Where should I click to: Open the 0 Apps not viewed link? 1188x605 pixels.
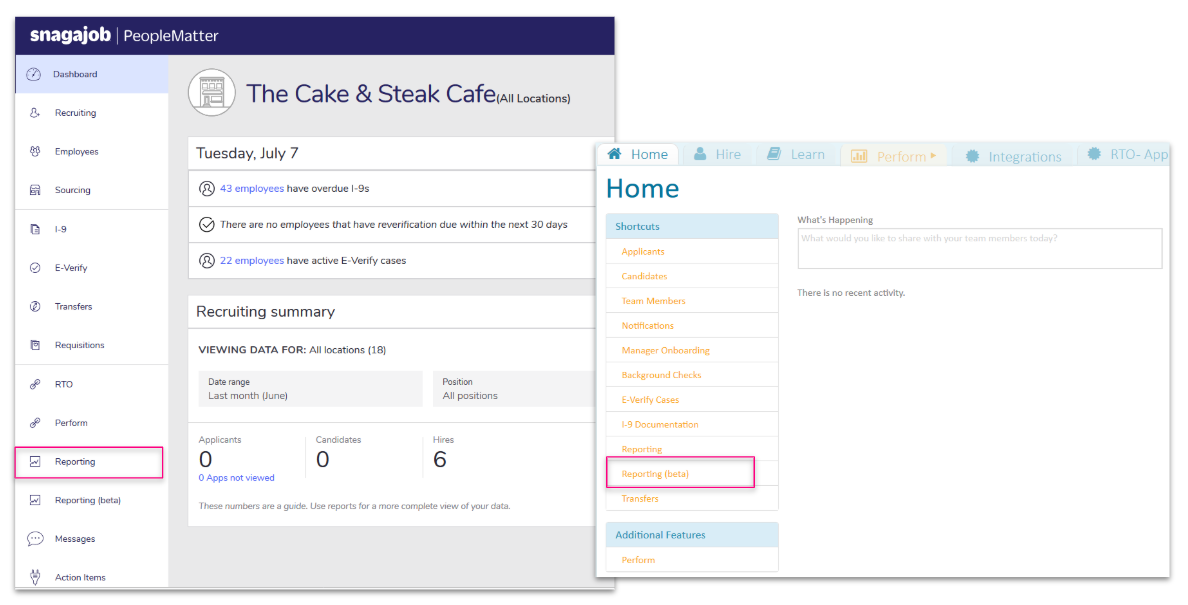[x=236, y=478]
